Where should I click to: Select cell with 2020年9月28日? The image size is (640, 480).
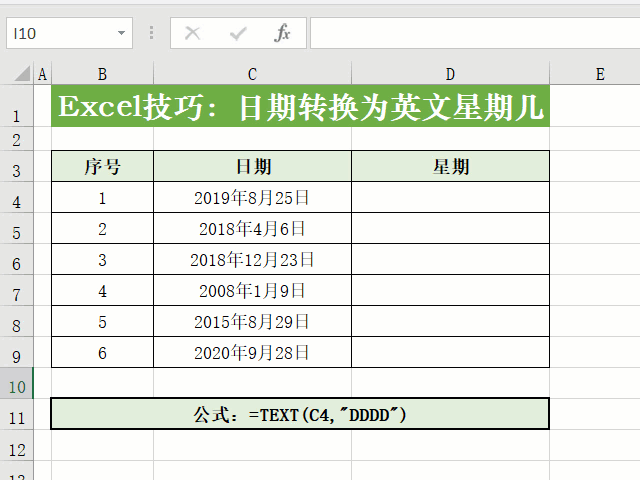[252, 352]
